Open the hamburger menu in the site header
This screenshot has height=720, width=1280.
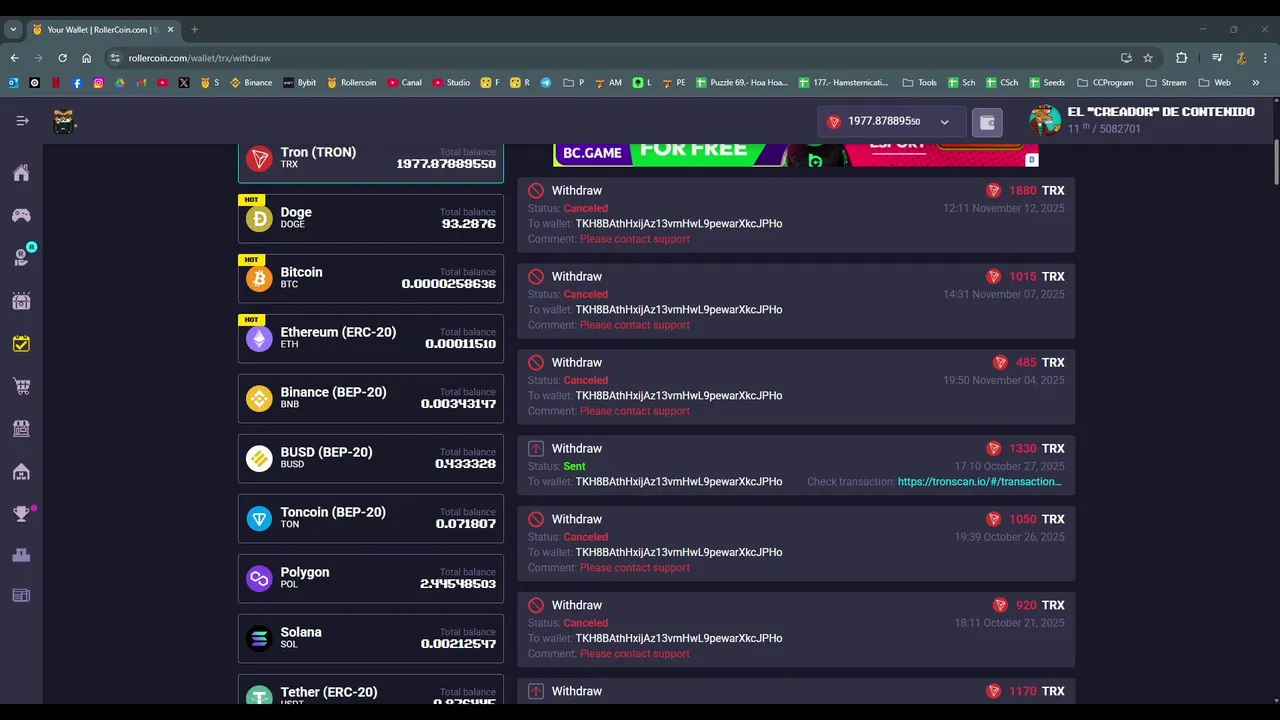[22, 121]
